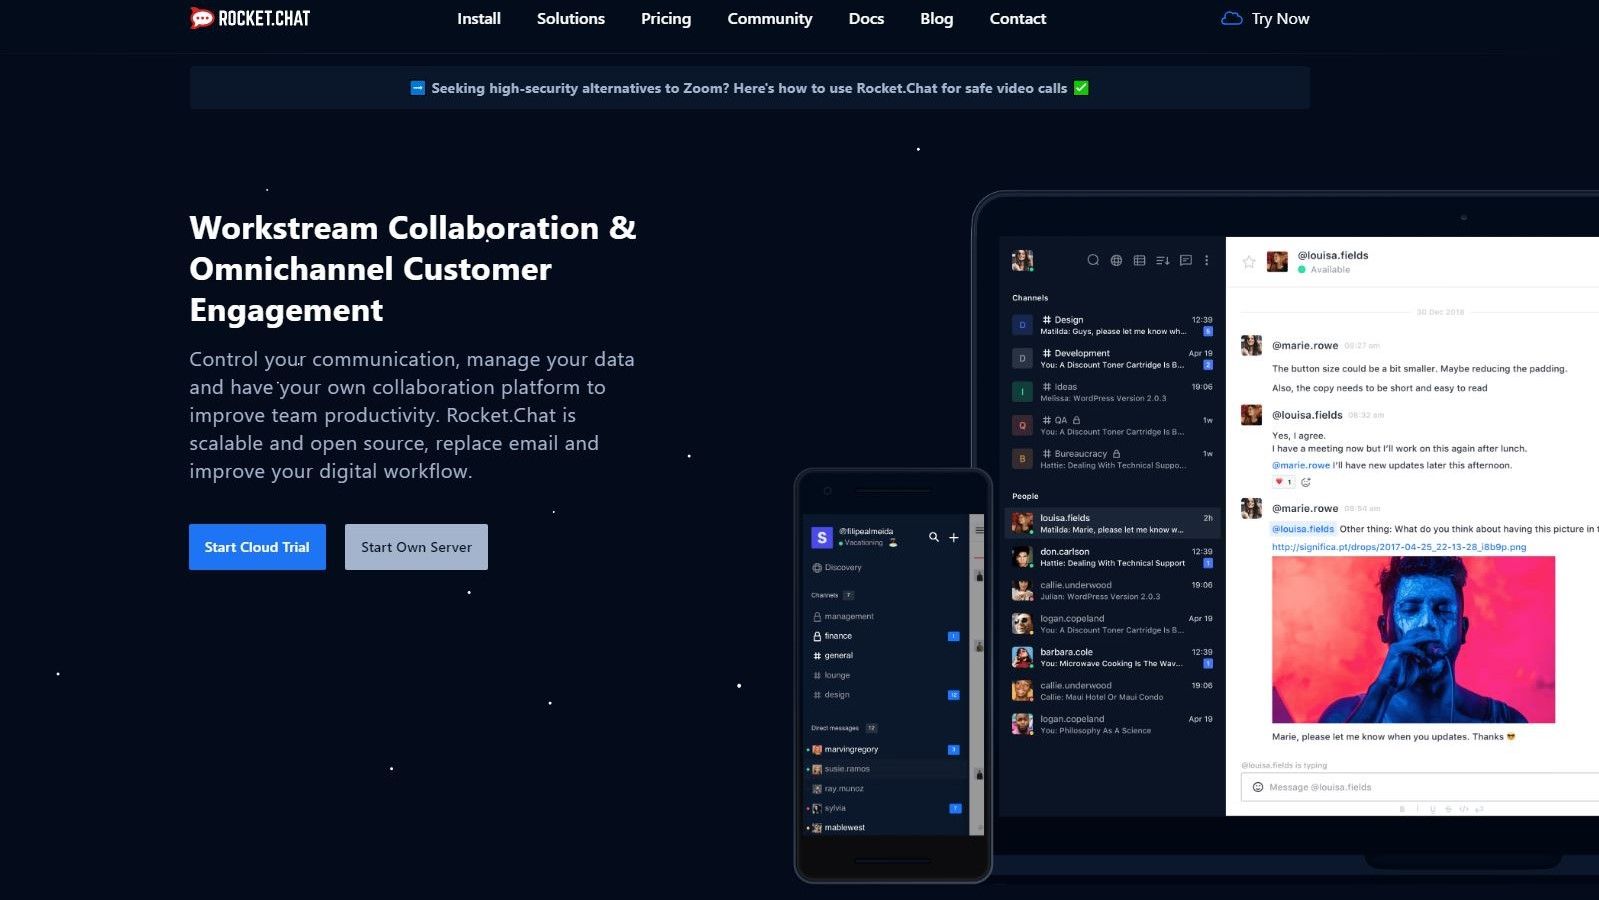Image resolution: width=1599 pixels, height=900 pixels.
Task: Click the significa.pt image URL in chat
Action: tap(1399, 547)
